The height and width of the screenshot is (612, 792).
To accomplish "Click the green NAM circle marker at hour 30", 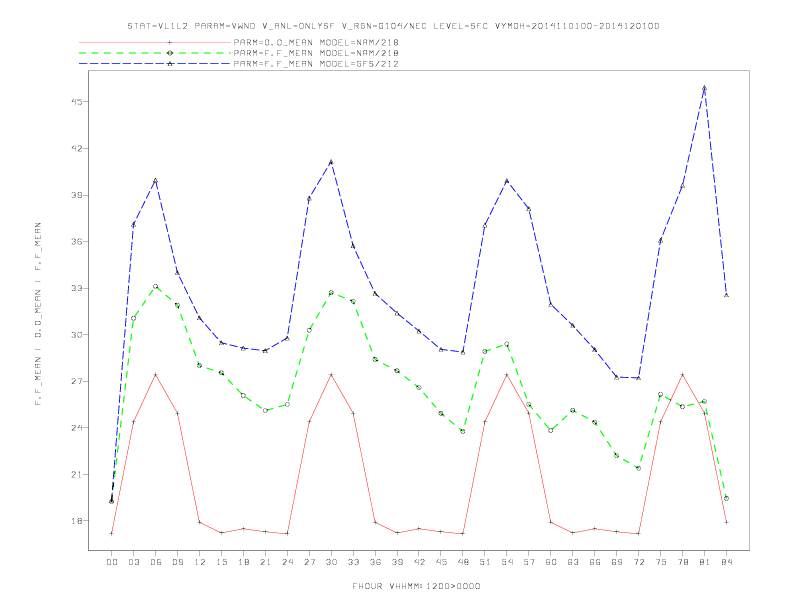I will click(331, 293).
